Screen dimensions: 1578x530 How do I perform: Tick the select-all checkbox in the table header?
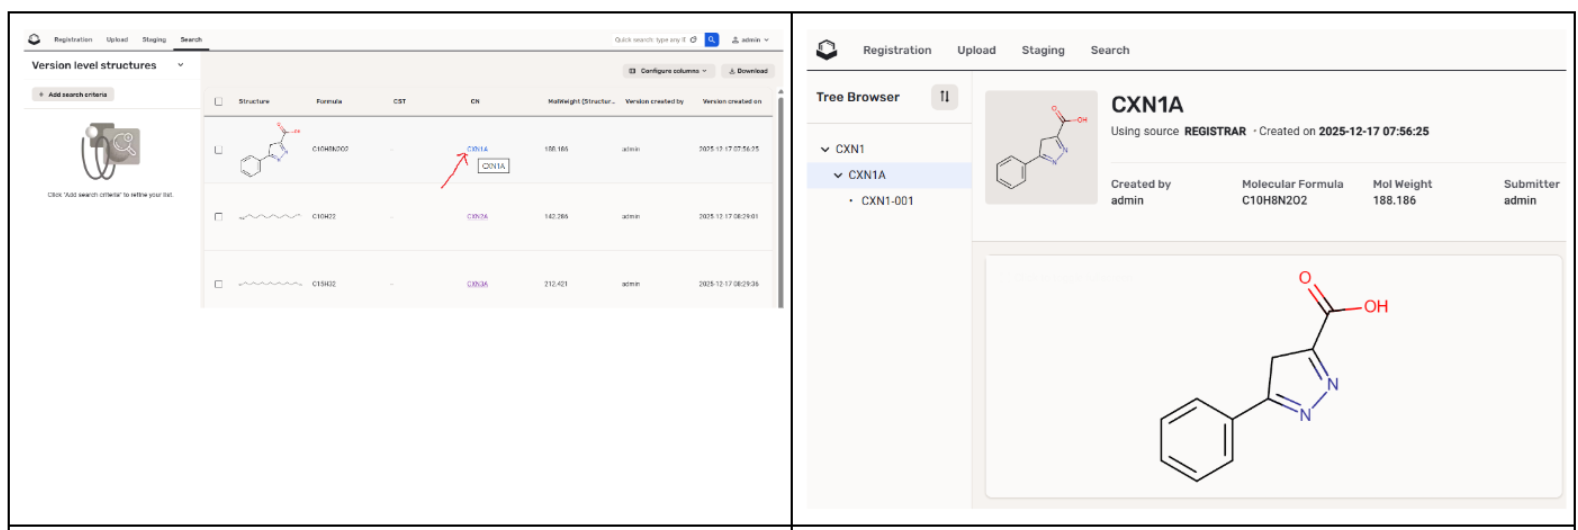pos(219,101)
